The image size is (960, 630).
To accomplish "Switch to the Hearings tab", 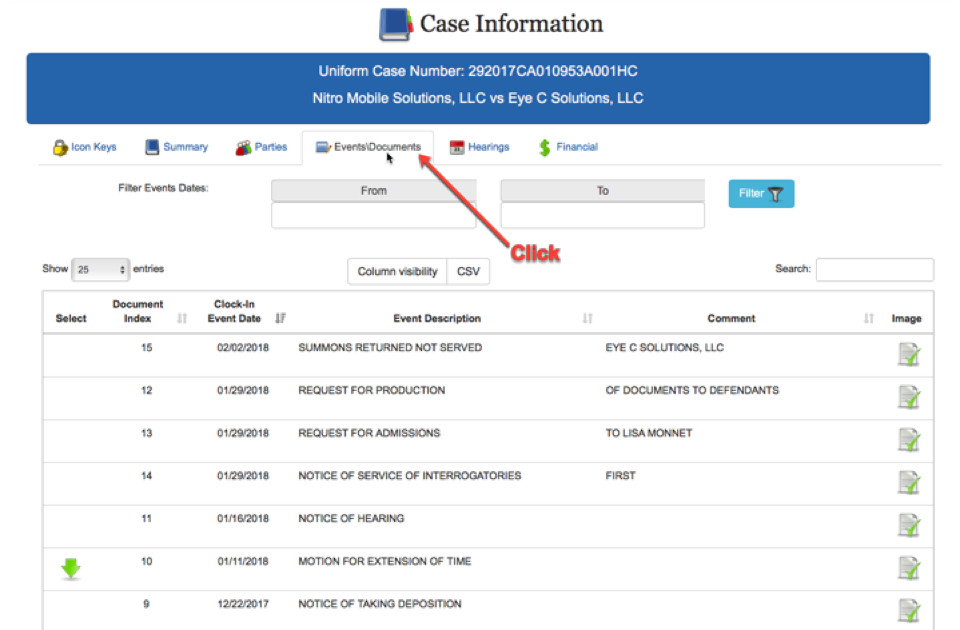I will tap(479, 147).
